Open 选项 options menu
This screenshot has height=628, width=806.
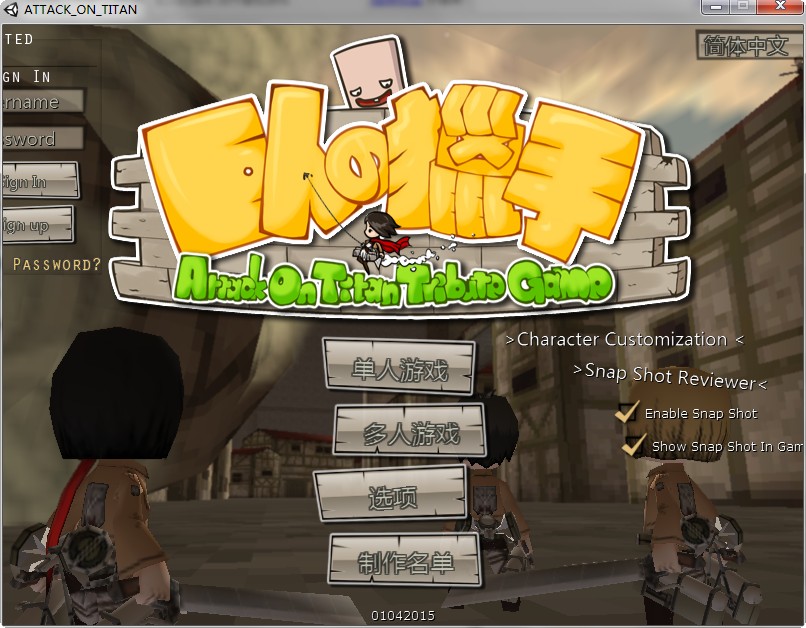pos(392,497)
